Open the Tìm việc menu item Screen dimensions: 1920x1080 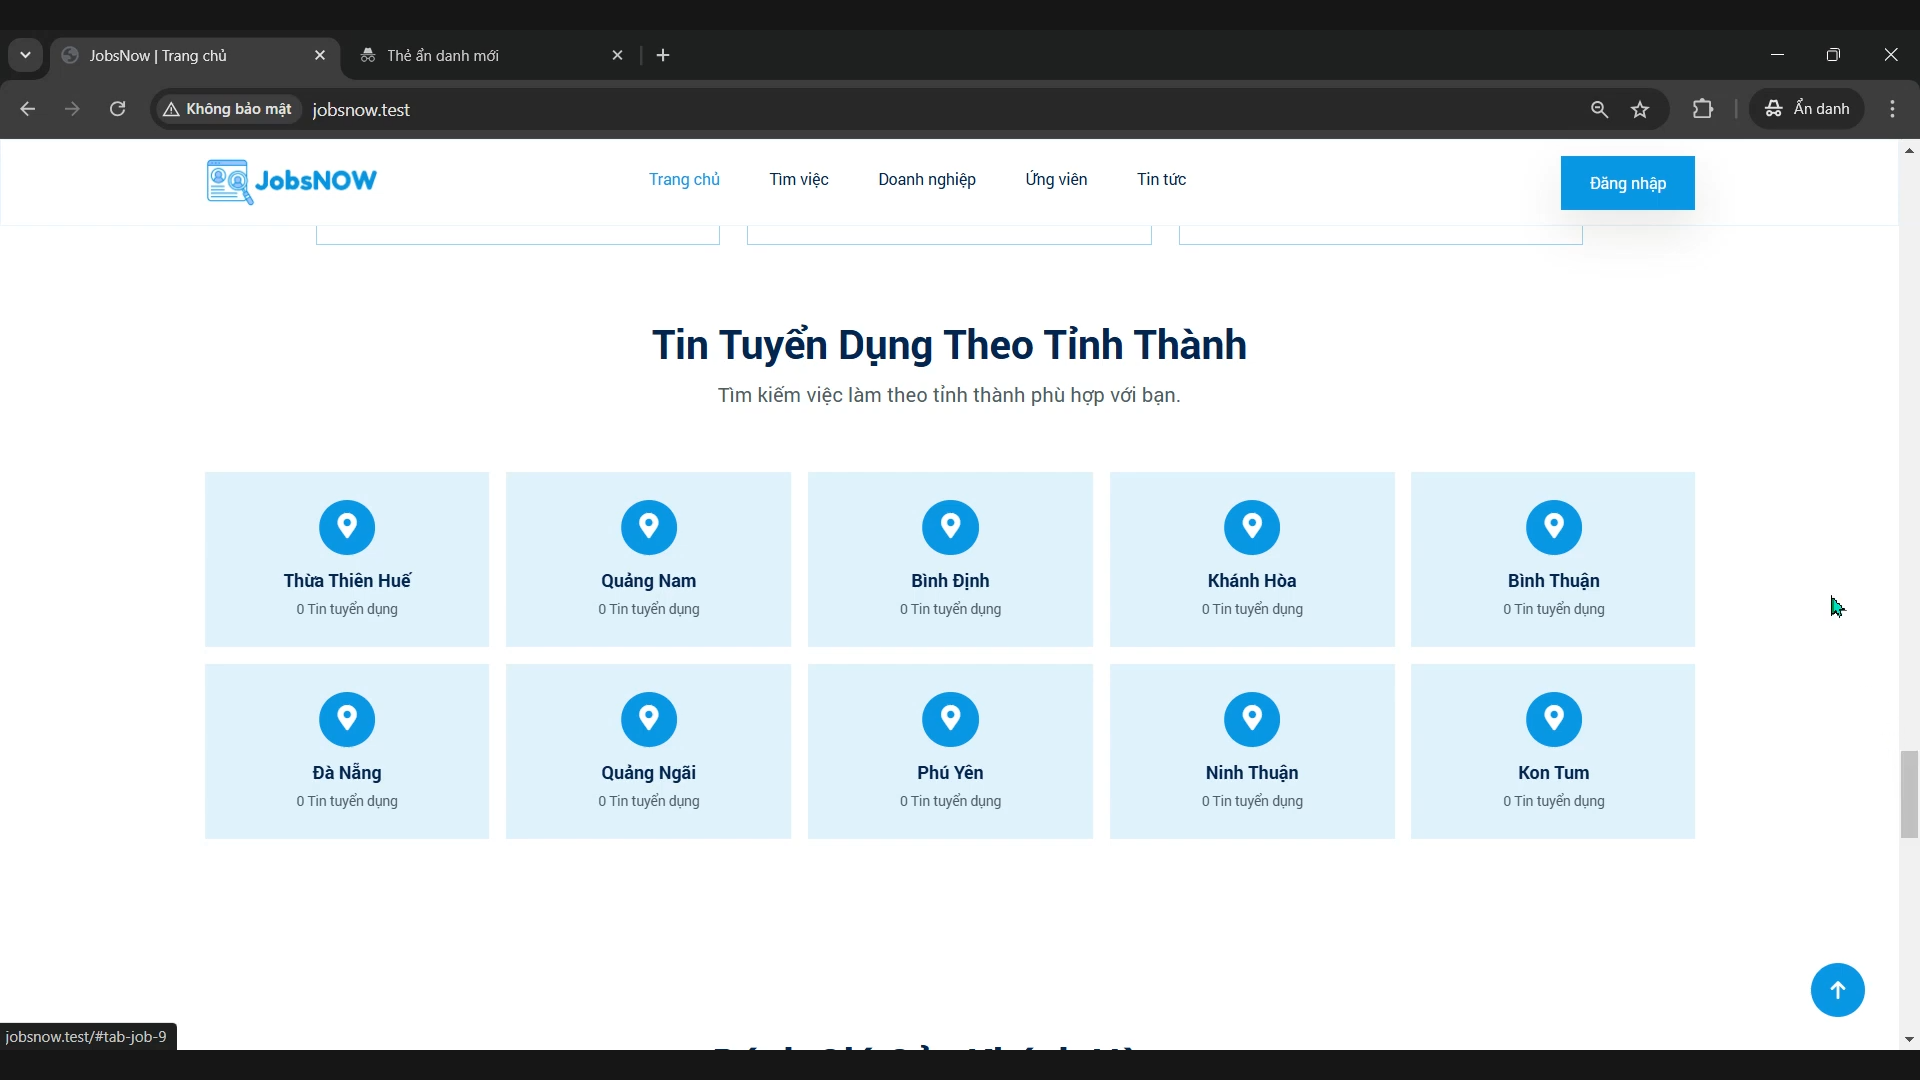[x=799, y=180]
